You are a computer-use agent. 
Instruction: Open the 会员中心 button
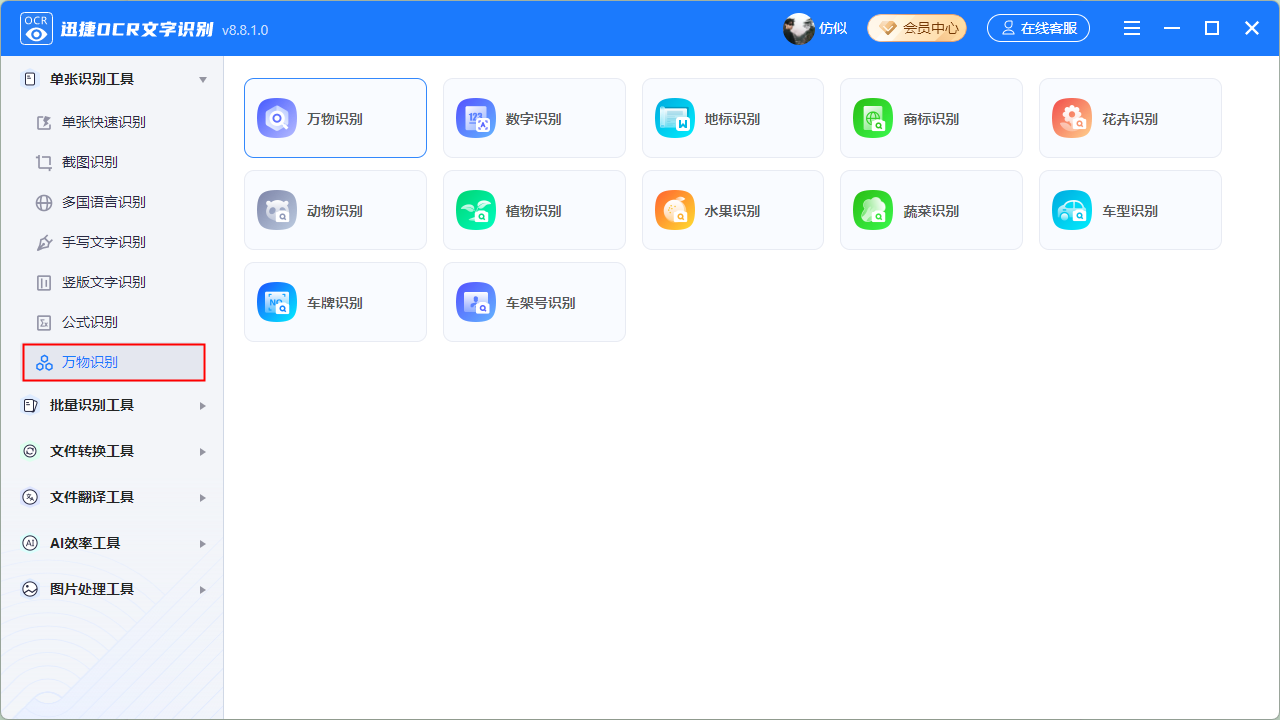(x=917, y=28)
